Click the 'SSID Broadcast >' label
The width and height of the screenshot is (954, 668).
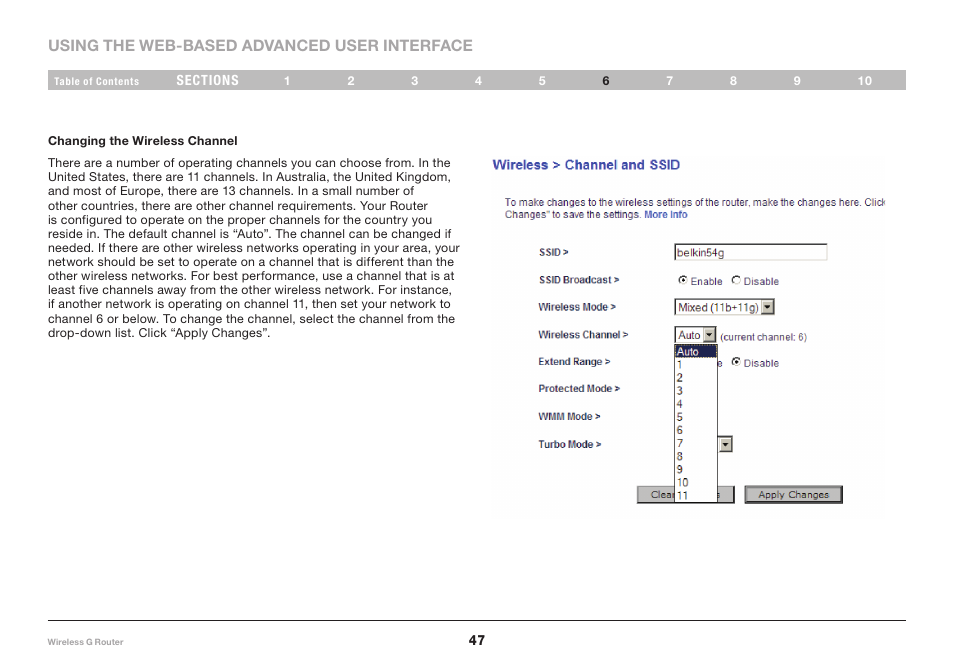(579, 280)
